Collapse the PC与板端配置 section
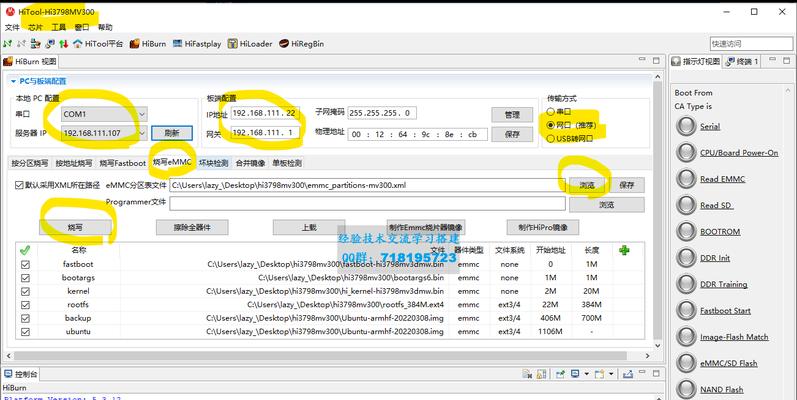This screenshot has height=400, width=797. (x=13, y=81)
